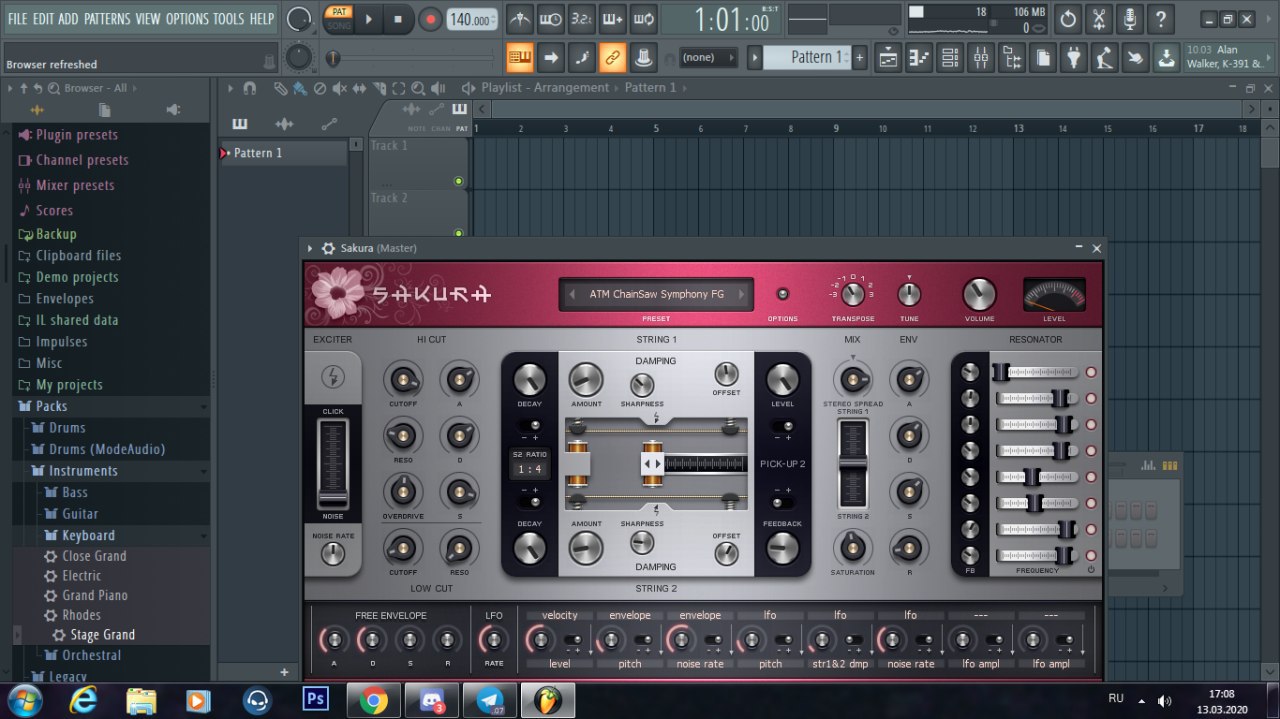Open the VIEW menu
Image resolution: width=1280 pixels, height=719 pixels.
tap(148, 19)
